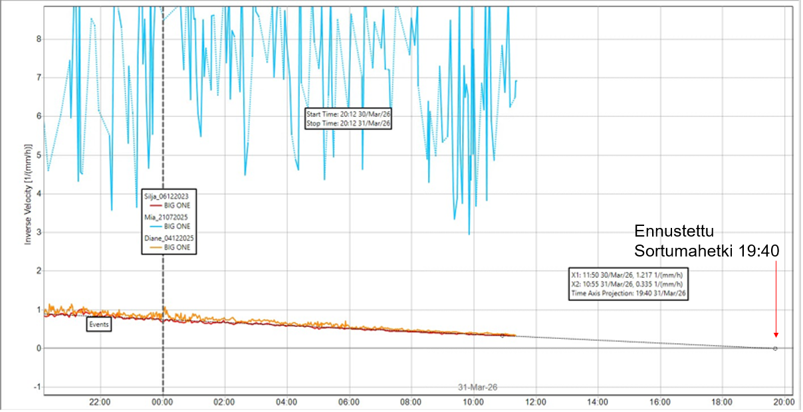This screenshot has height=412, width=803.
Task: Click the 12:00 time axis label
Action: 536,401
